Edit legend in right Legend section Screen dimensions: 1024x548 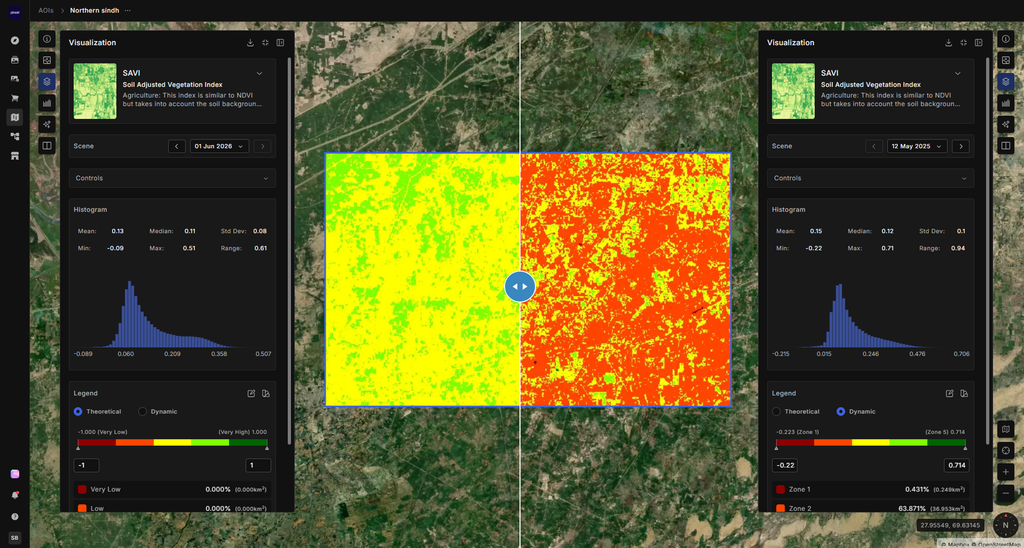coord(949,393)
